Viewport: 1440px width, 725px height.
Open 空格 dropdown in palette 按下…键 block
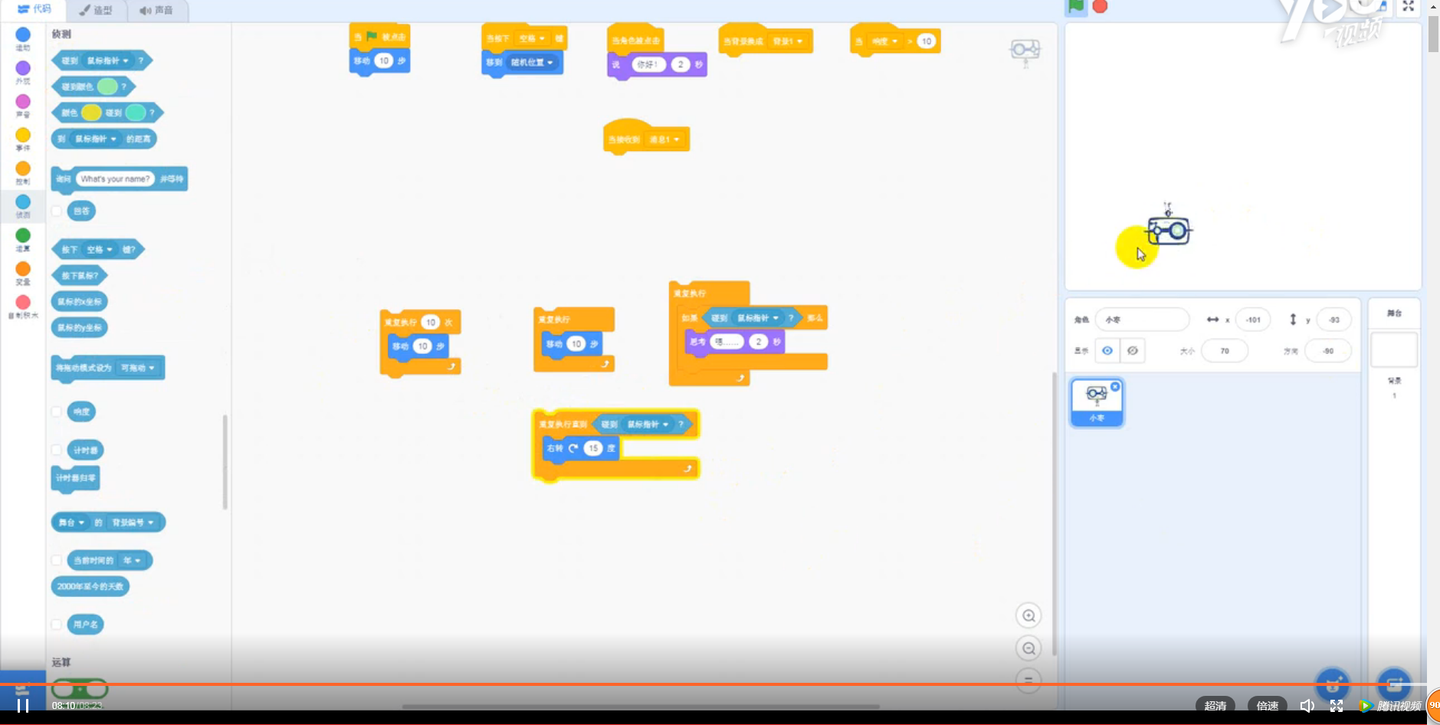coord(98,249)
